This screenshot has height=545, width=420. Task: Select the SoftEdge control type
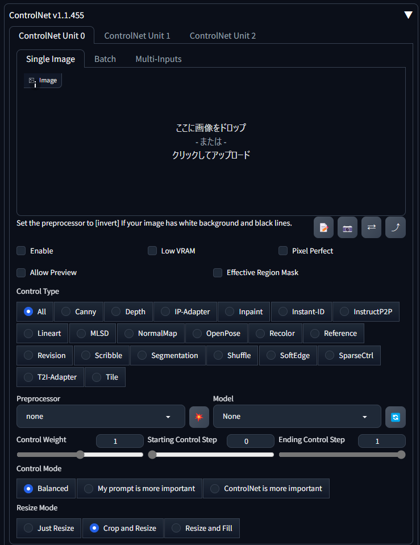[x=288, y=355]
